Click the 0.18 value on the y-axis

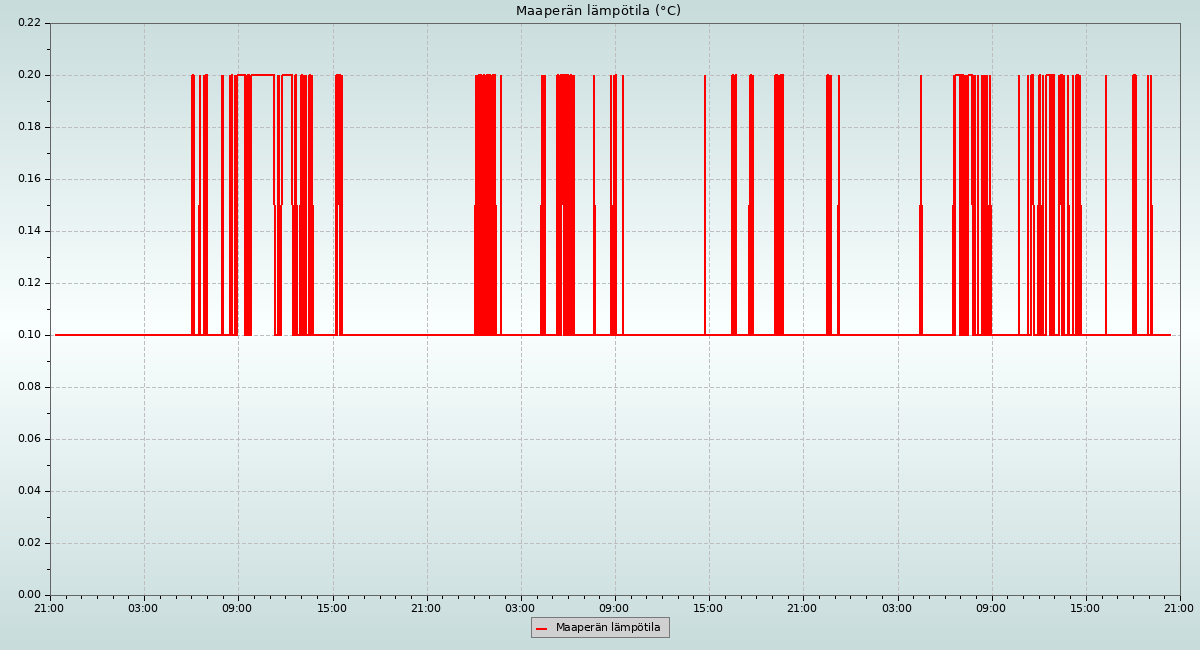coord(29,127)
